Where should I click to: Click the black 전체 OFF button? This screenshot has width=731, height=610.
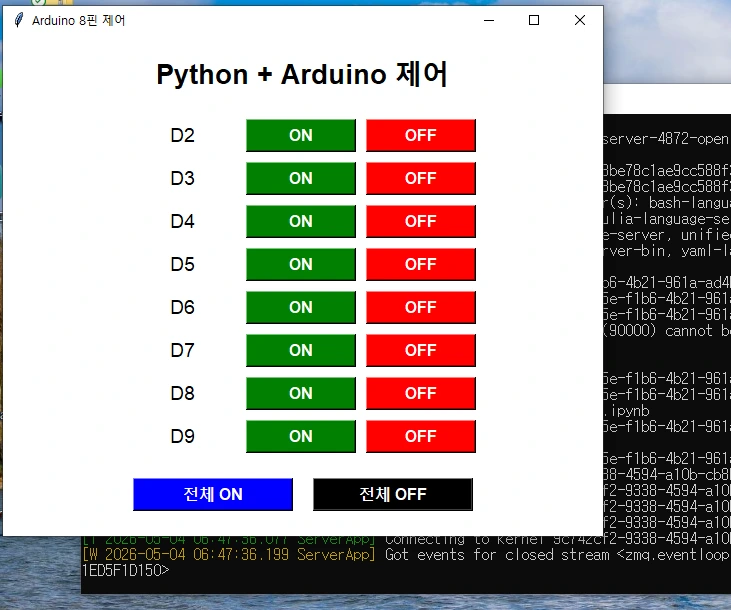pos(393,494)
